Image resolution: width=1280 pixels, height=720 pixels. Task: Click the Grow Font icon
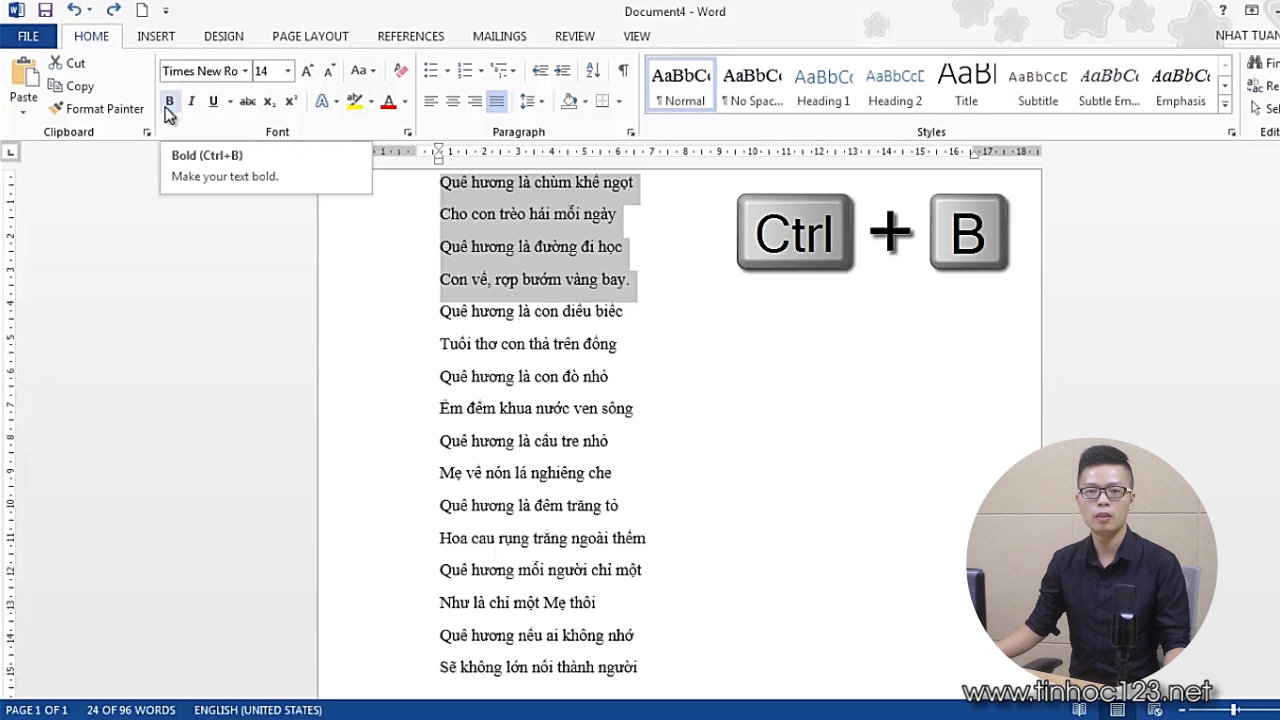point(307,71)
